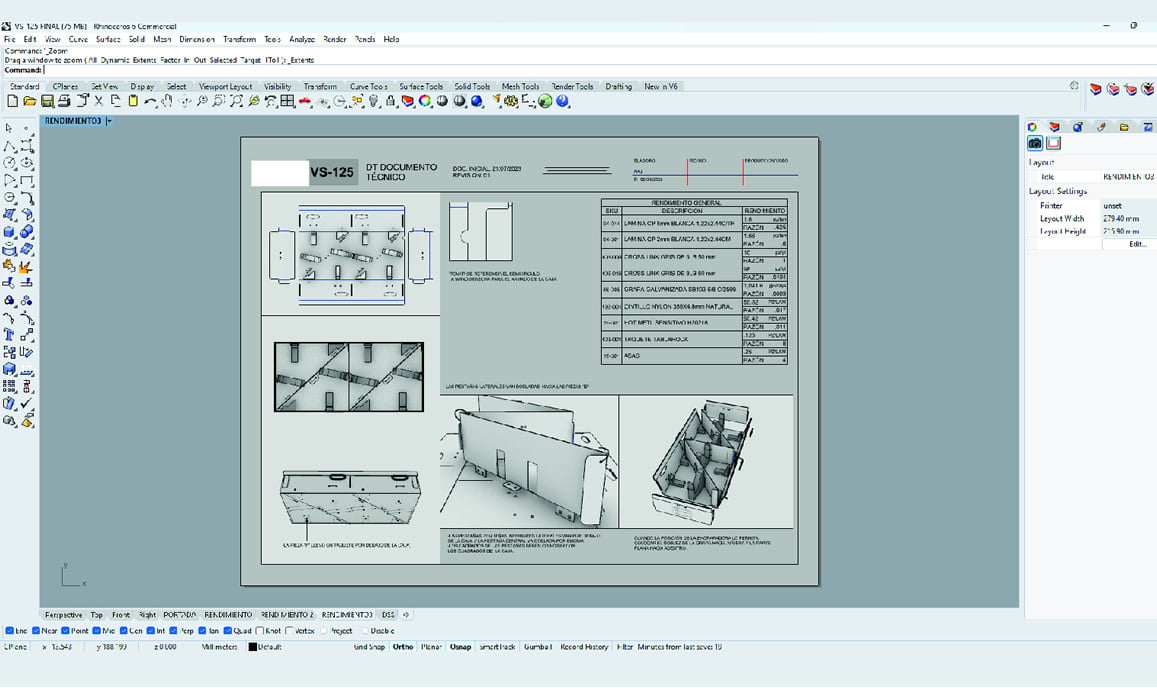Screen dimensions: 1157x688
Task: Open the RENDIMIENTO3 viewport title dropdown arrow
Action: 108,121
